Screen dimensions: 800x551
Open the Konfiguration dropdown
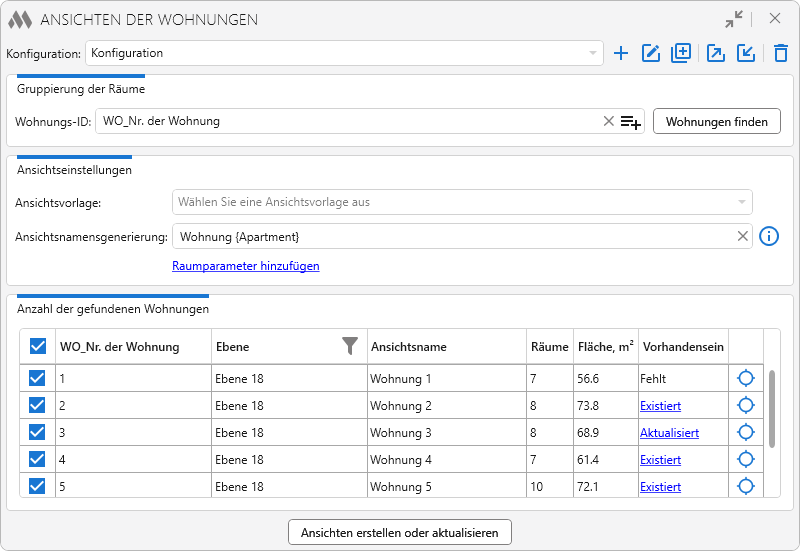tap(344, 53)
